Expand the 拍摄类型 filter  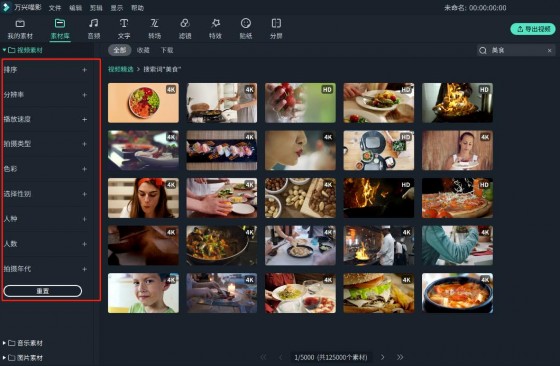(84, 144)
